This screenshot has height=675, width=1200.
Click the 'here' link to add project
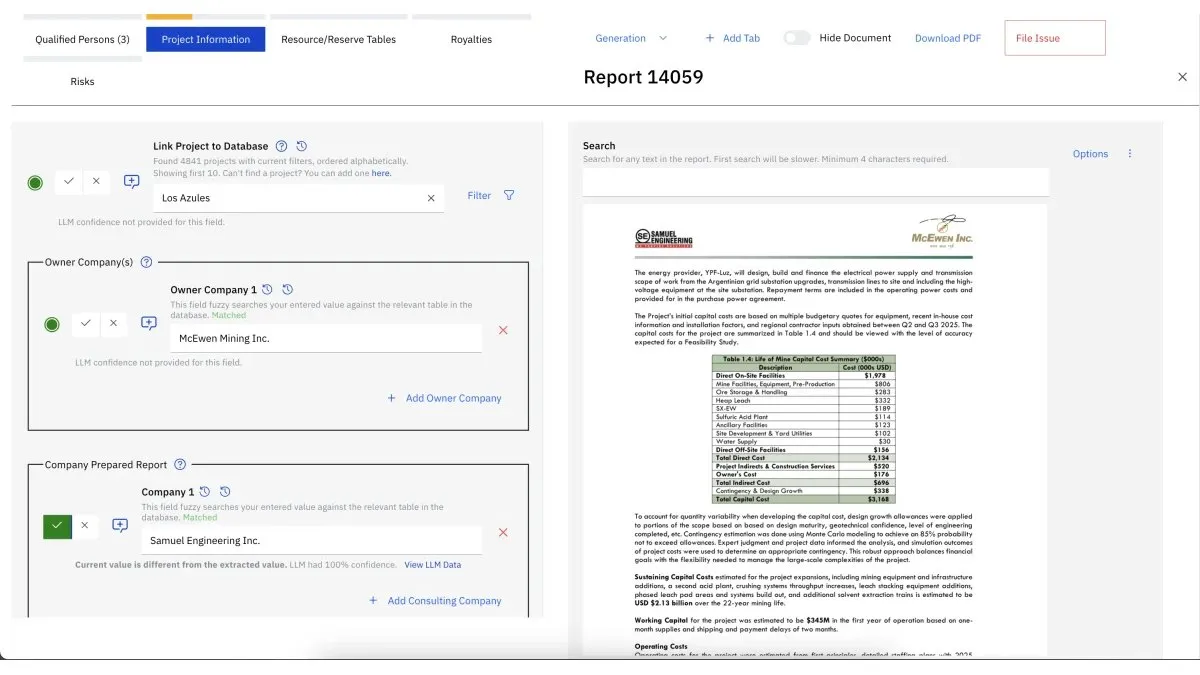[x=381, y=173]
